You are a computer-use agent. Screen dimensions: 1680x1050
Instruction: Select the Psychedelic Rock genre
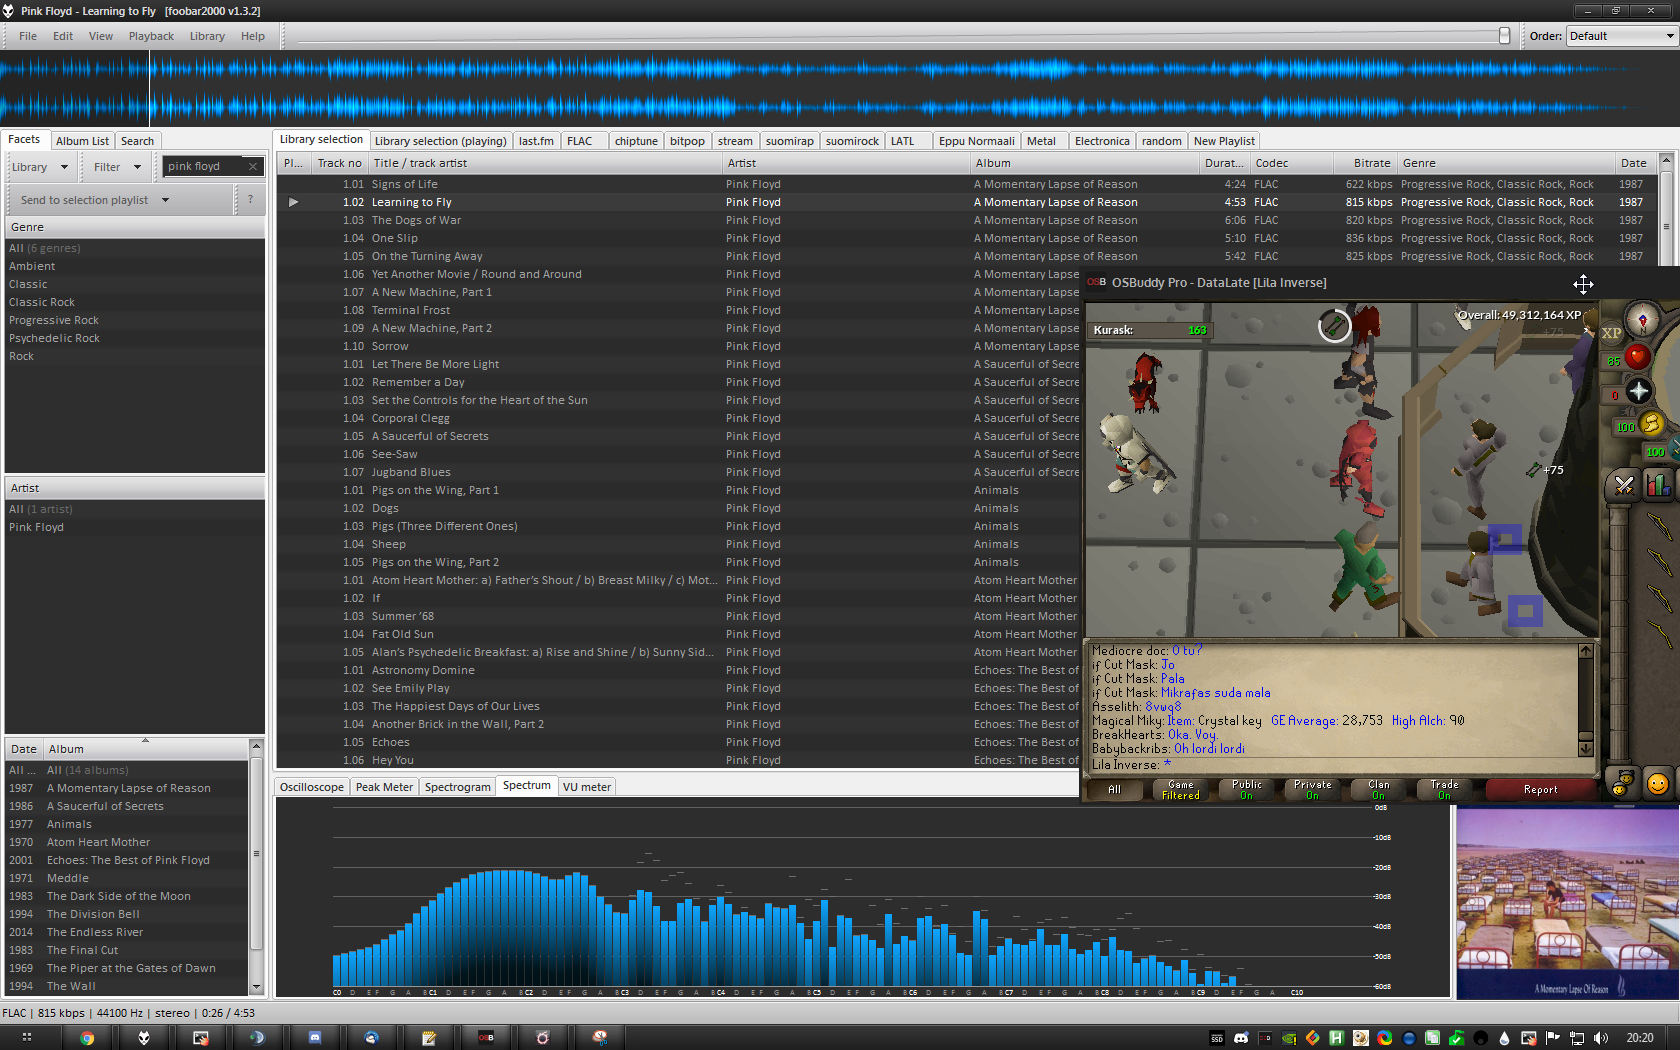(x=54, y=339)
